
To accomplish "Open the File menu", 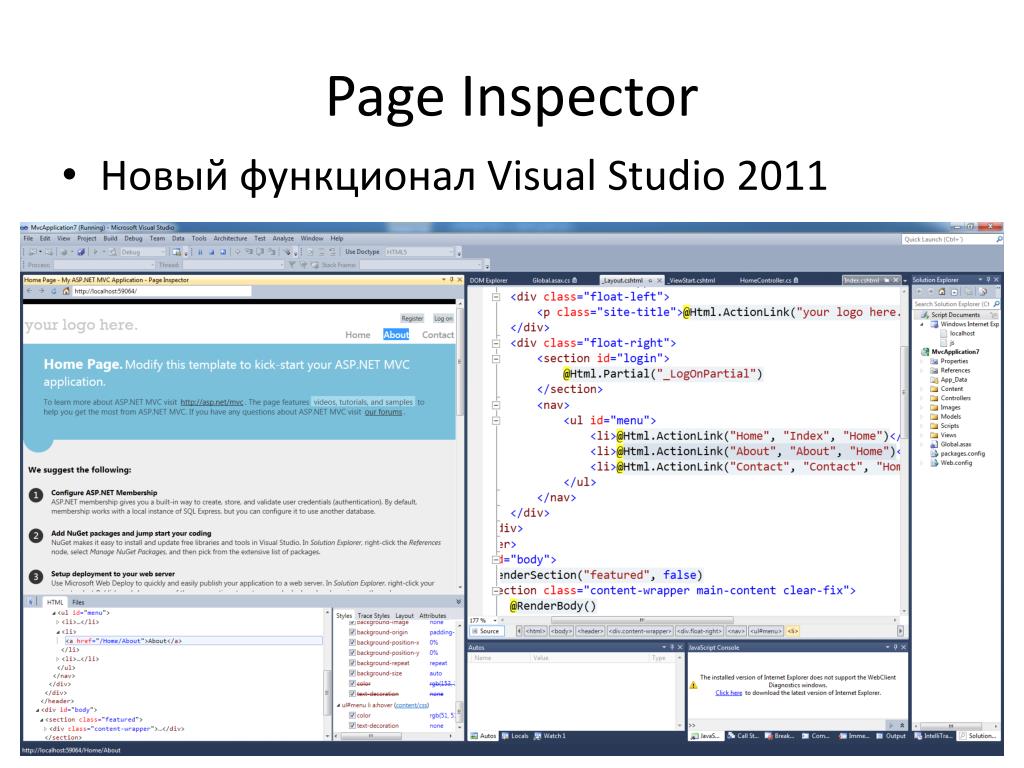I will click(x=28, y=238).
